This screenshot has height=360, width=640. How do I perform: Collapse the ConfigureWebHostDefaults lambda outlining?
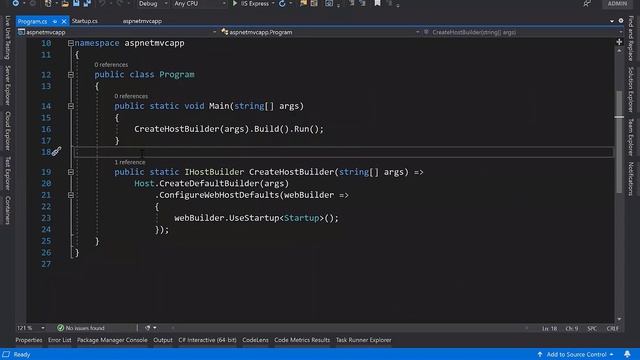71,195
